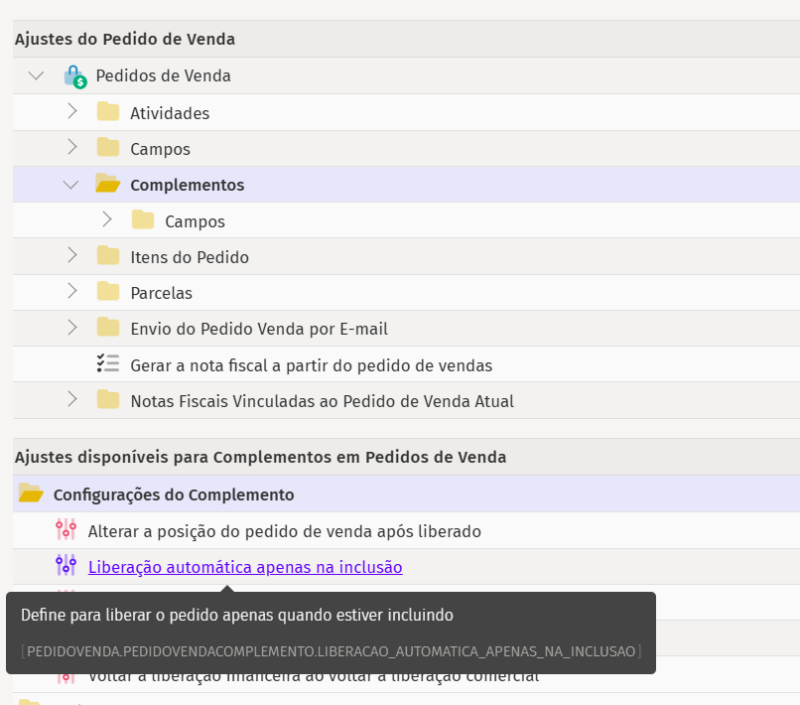Click the open Complementos folder icon
This screenshot has height=705, width=800.
[107, 184]
